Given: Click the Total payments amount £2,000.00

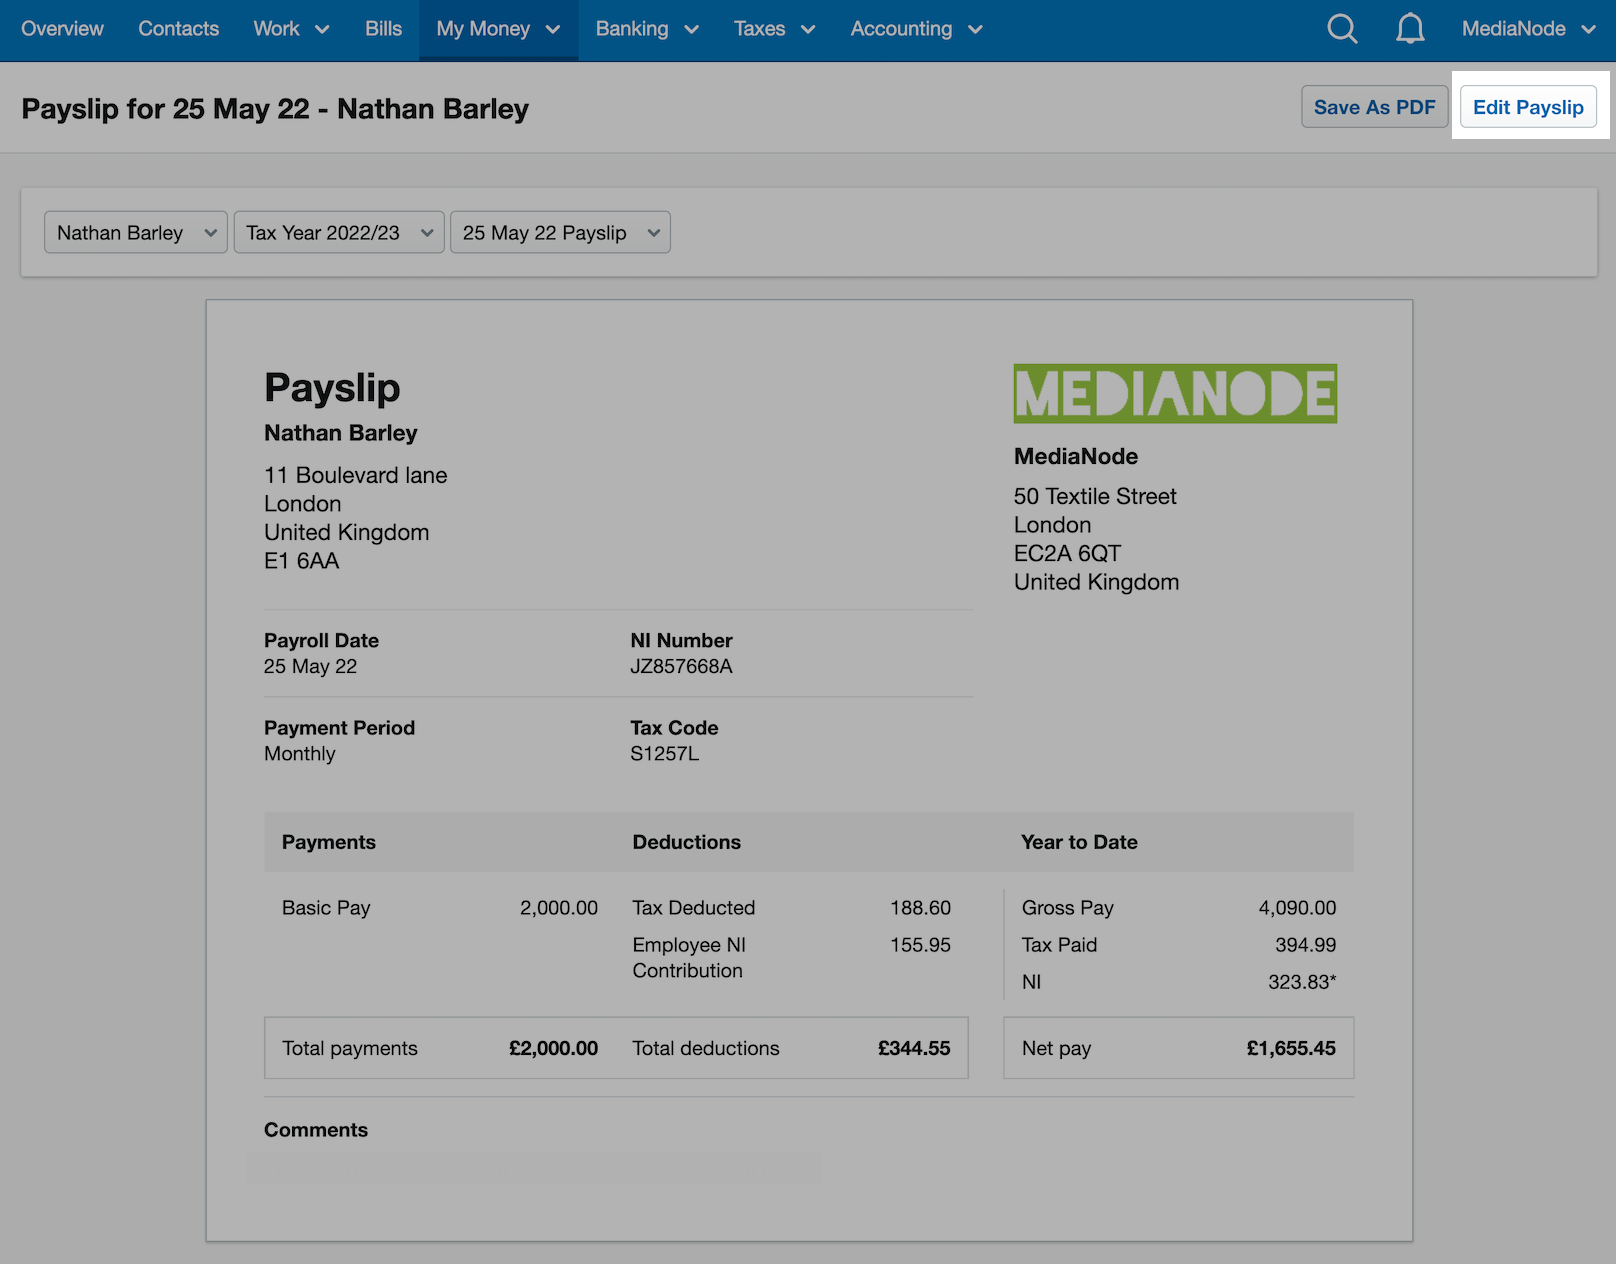Looking at the screenshot, I should 553,1048.
